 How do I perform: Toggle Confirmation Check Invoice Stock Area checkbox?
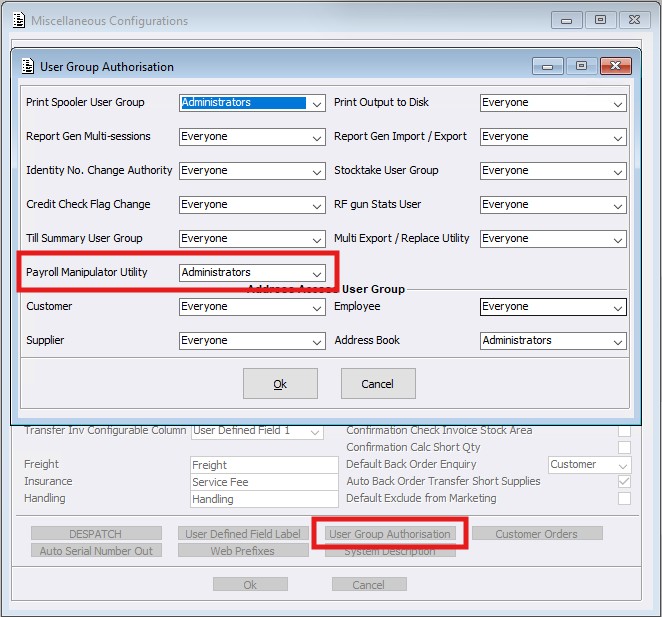click(x=624, y=431)
